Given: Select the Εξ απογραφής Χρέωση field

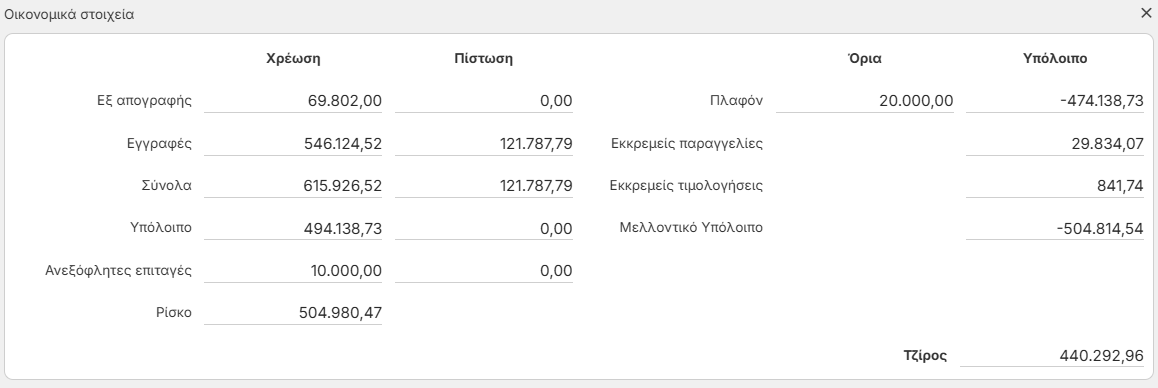Looking at the screenshot, I should click(x=293, y=101).
